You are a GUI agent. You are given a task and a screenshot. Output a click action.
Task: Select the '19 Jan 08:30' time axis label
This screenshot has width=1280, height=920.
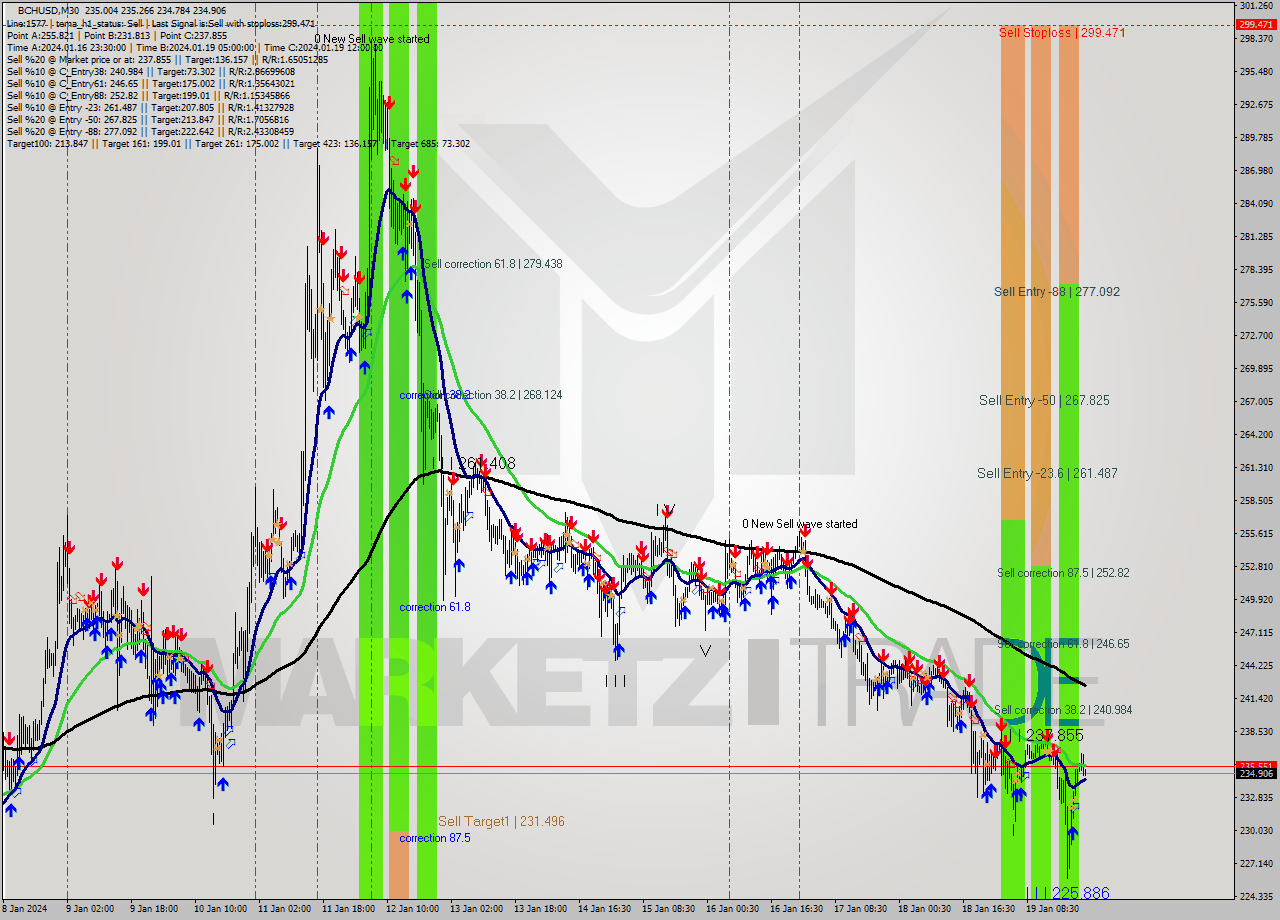pyautogui.click(x=1053, y=909)
